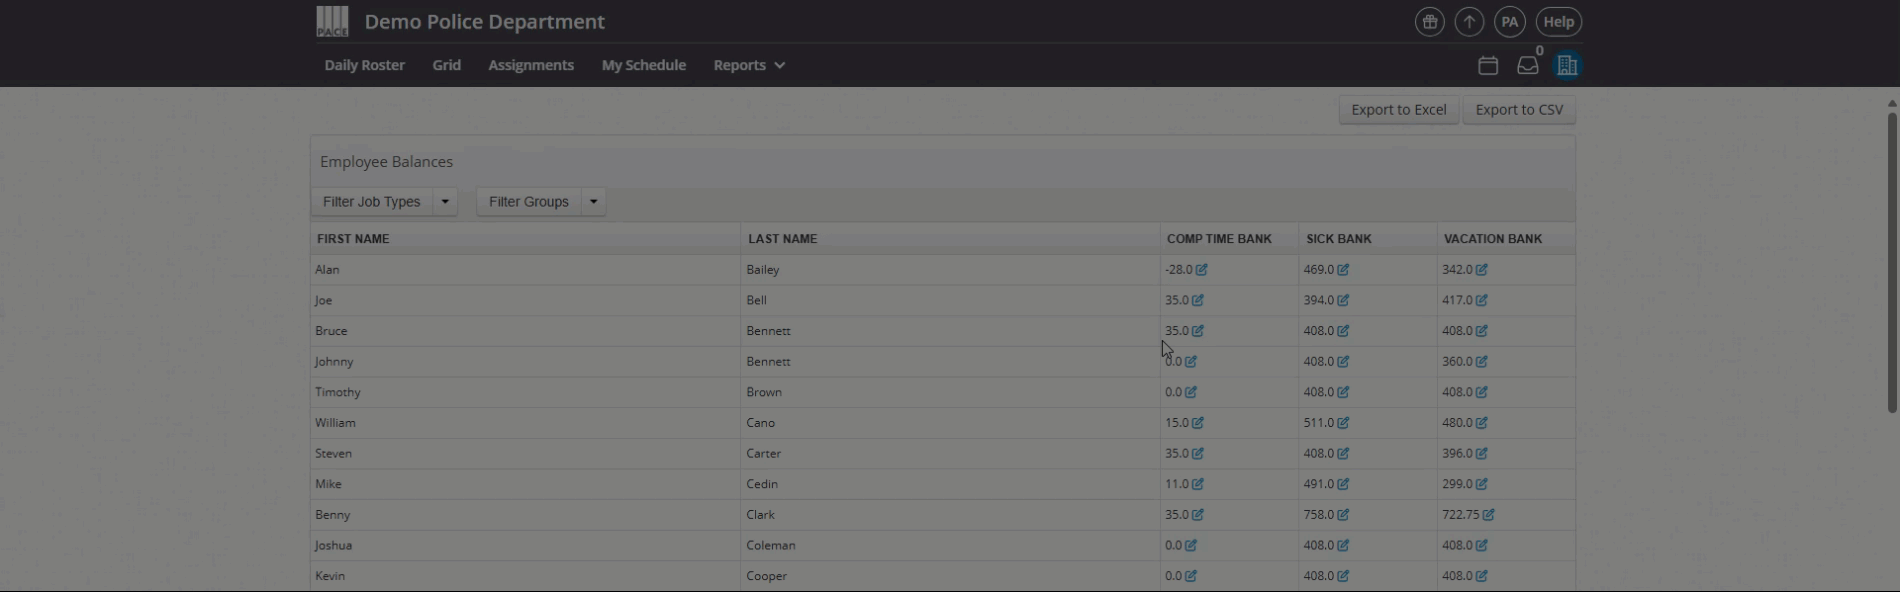
Task: Open the Assignments menu item
Action: [x=531, y=65]
